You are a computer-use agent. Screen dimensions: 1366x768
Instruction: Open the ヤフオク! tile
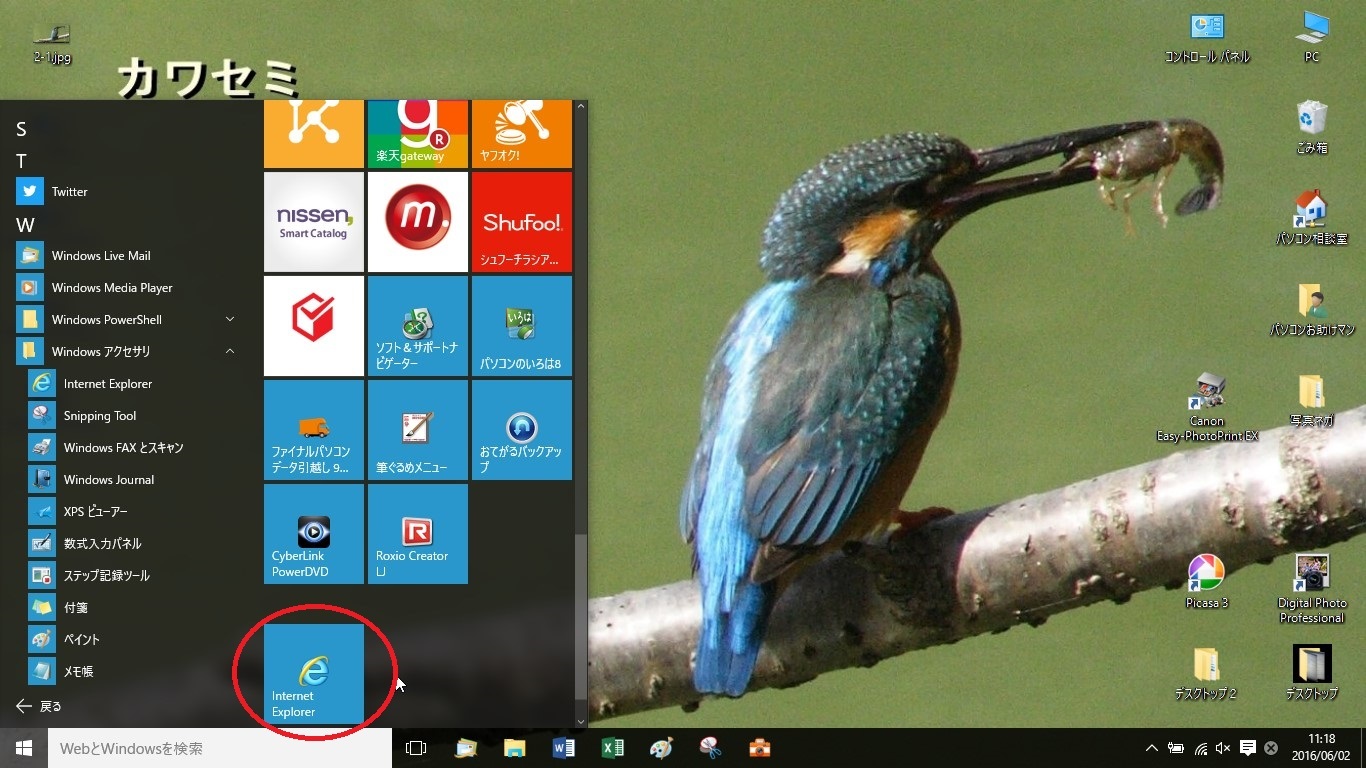522,134
